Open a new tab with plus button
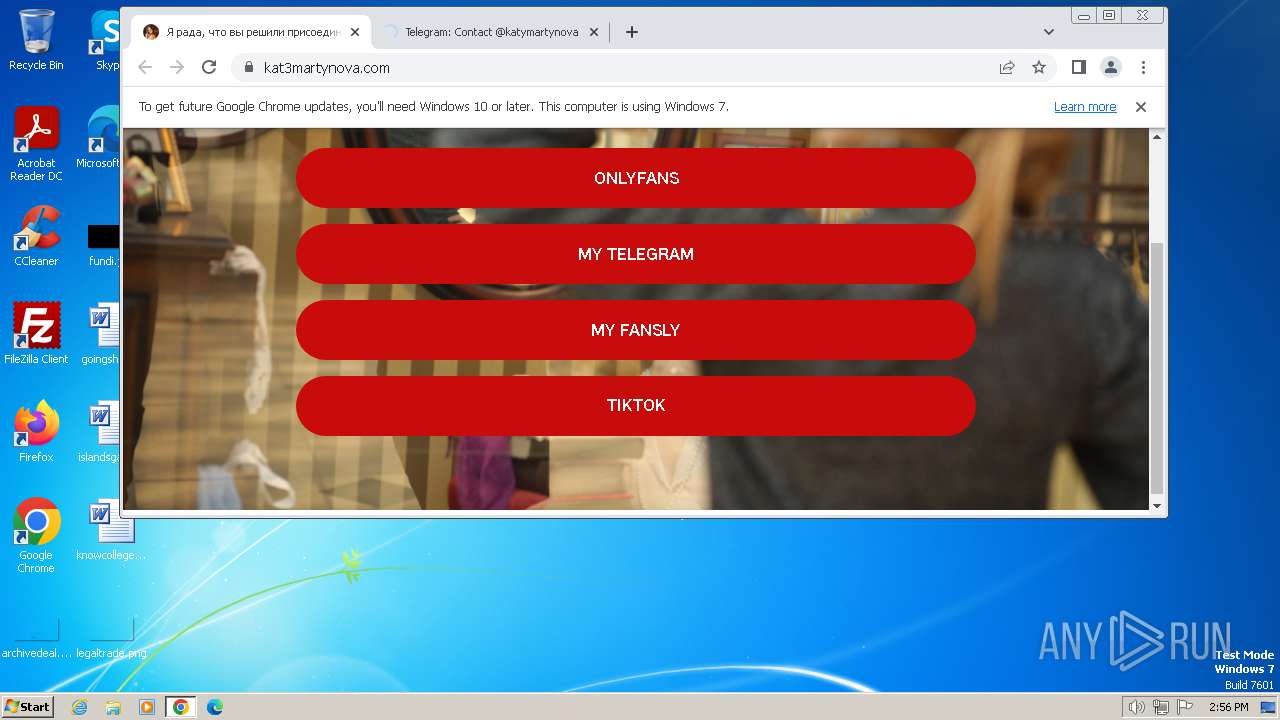 pos(632,32)
